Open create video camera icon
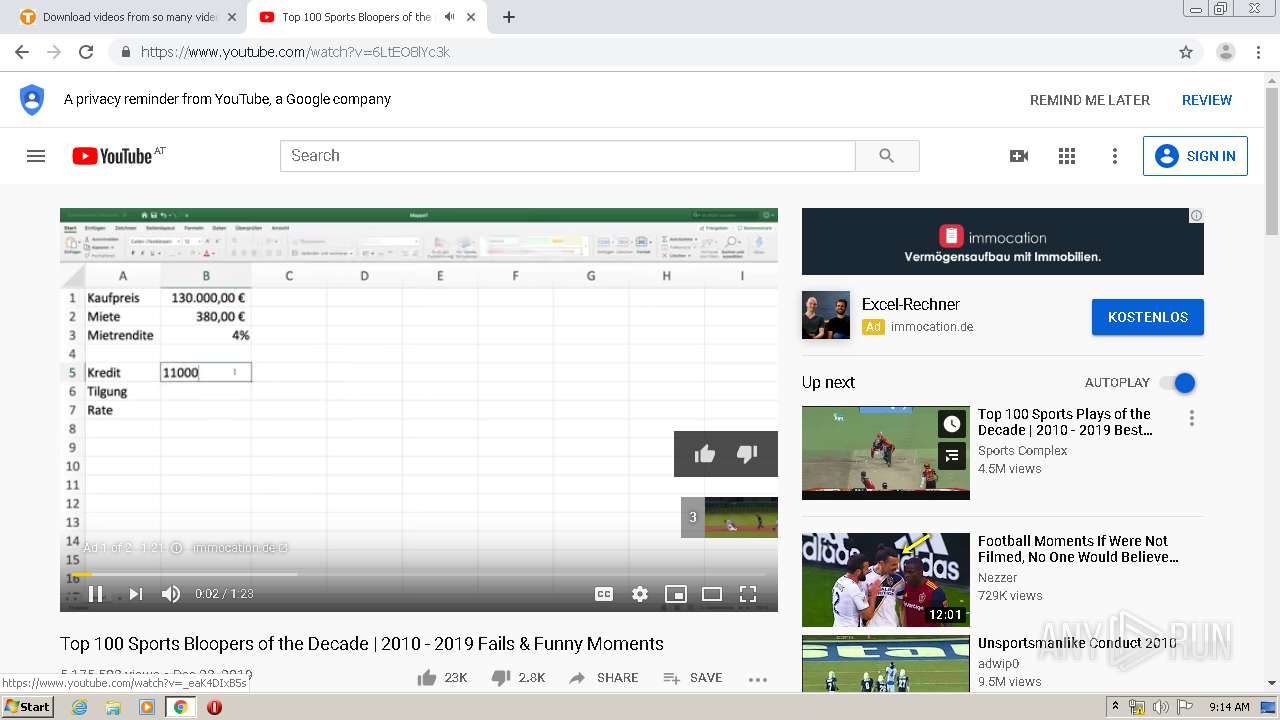The width and height of the screenshot is (1280, 720). point(1019,156)
